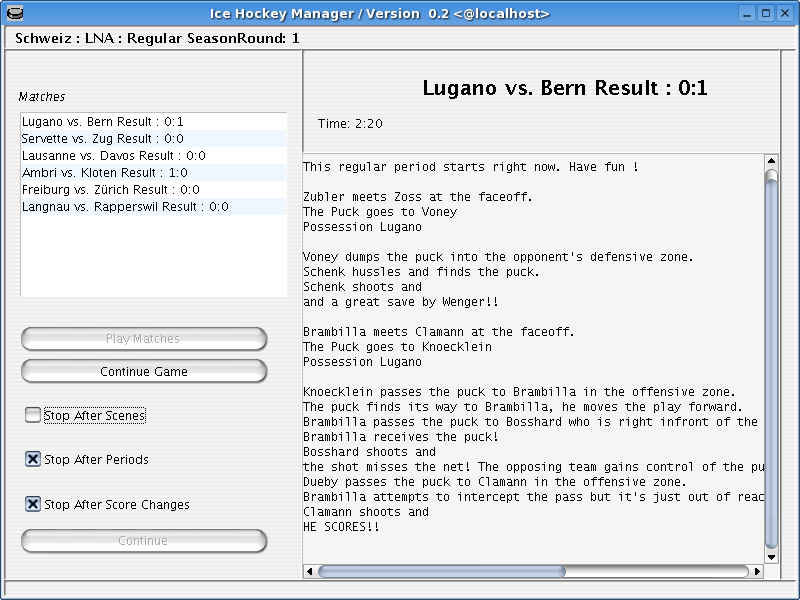800x600 pixels.
Task: Click the hockey puck window menu icon
Action: 12,13
